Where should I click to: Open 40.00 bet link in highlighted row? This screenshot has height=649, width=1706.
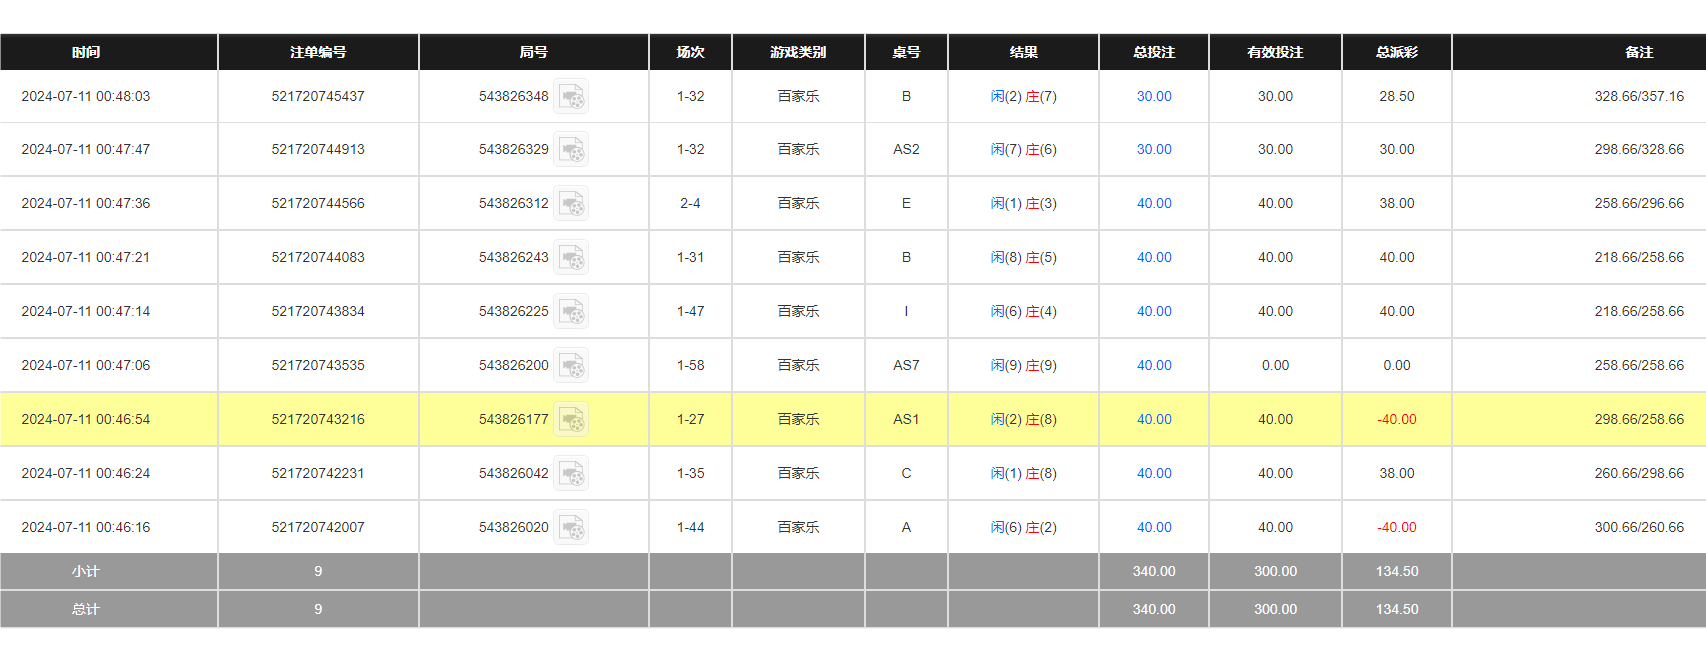pyautogui.click(x=1153, y=420)
